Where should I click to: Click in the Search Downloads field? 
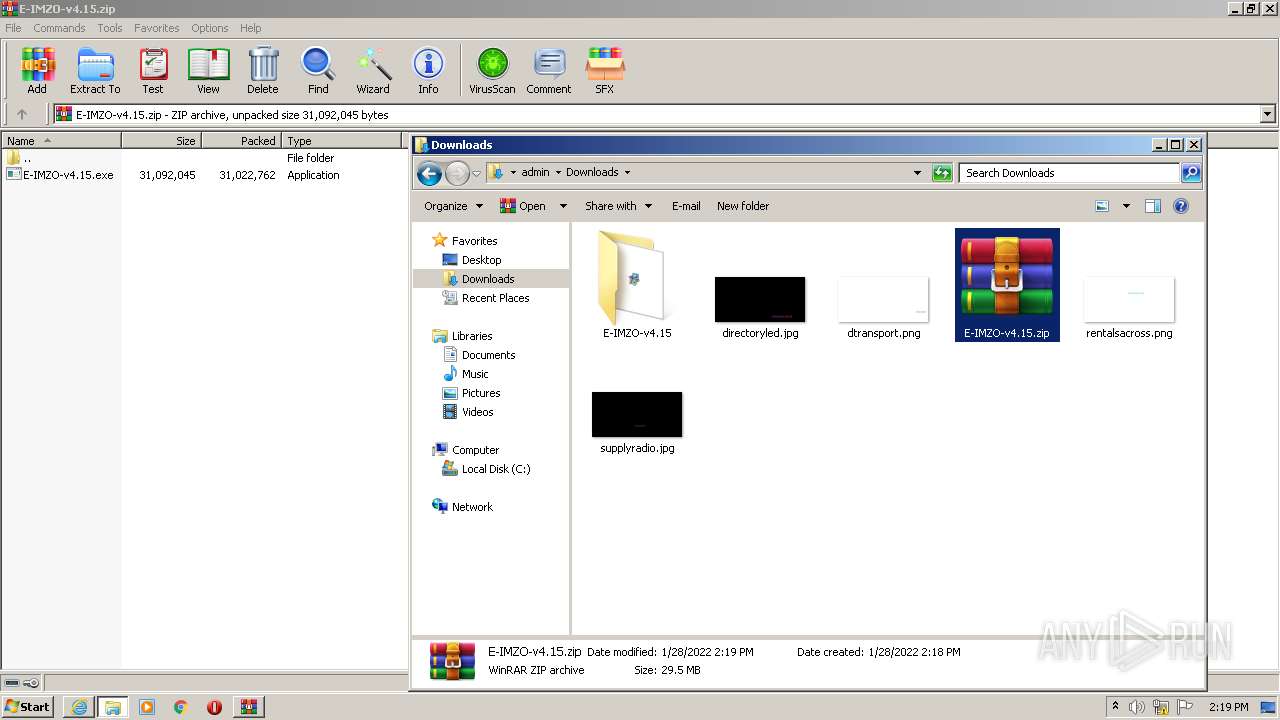tap(1069, 173)
